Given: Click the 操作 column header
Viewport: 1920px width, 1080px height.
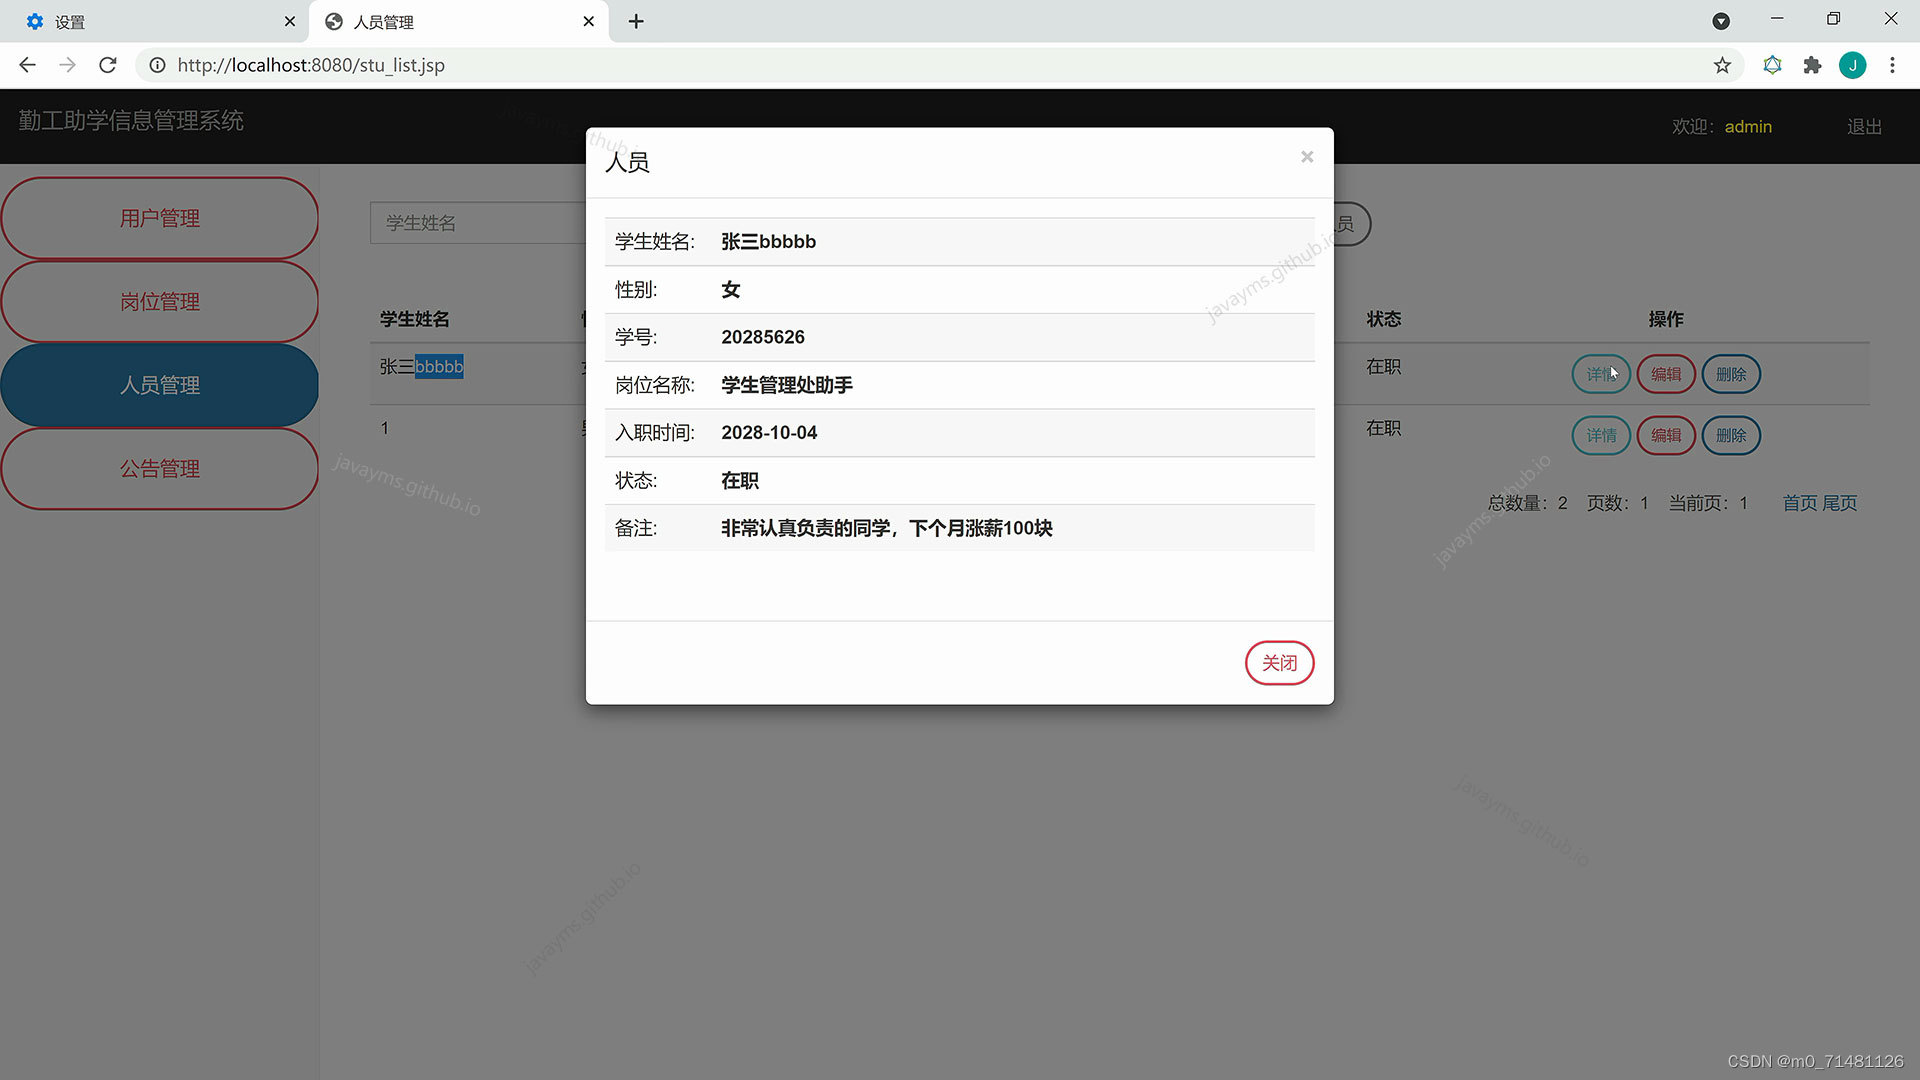Looking at the screenshot, I should [1666, 319].
